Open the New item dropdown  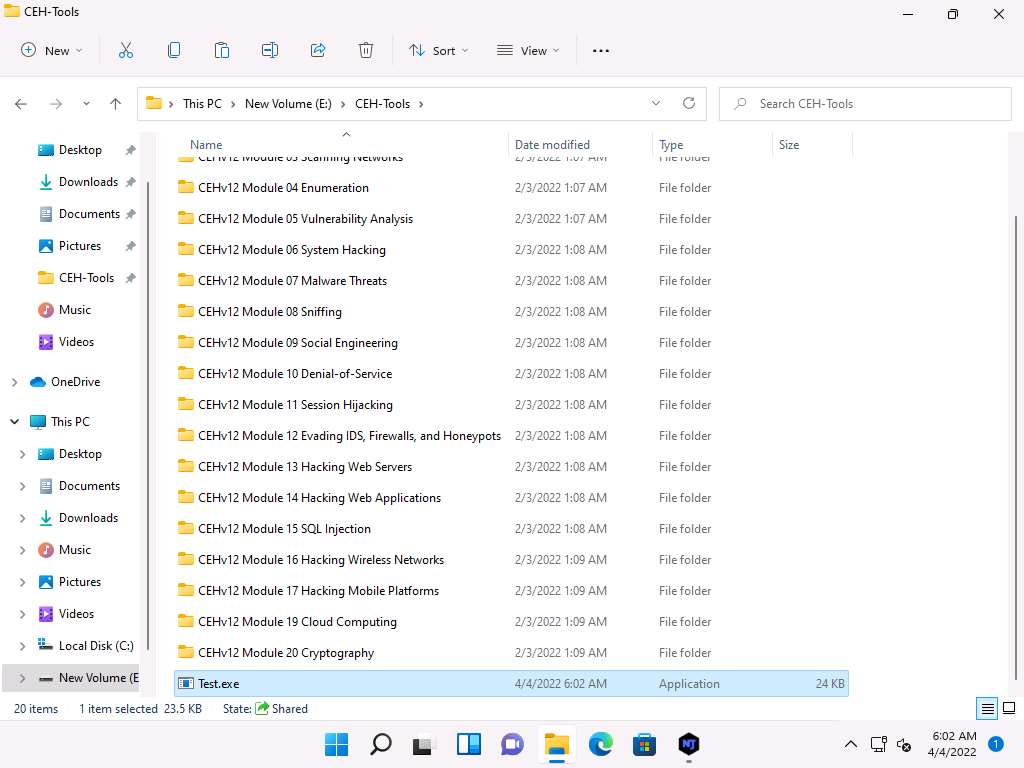pyautogui.click(x=52, y=50)
